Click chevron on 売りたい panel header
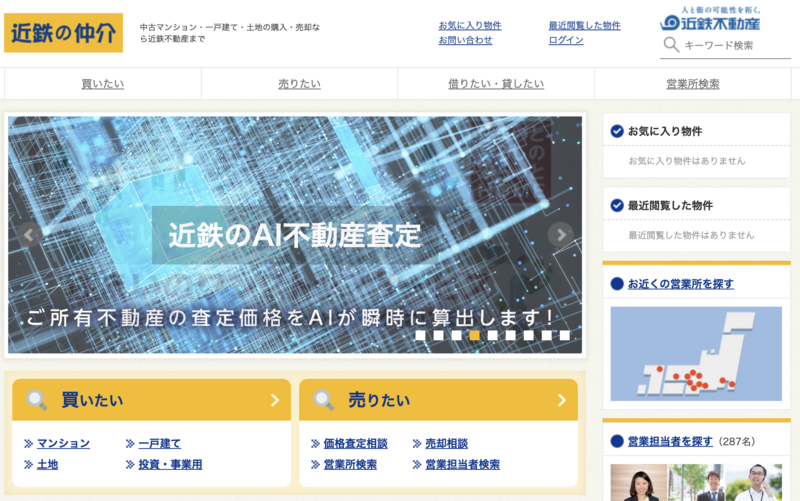Screen dimensions: 800x501 562,400
